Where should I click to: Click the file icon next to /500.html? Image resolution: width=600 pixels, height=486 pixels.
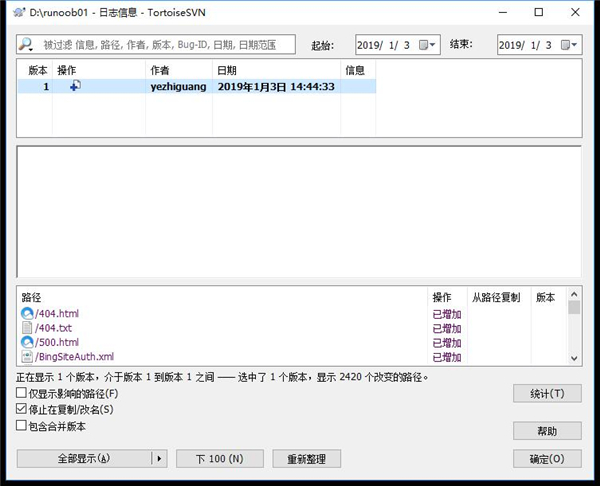27,342
